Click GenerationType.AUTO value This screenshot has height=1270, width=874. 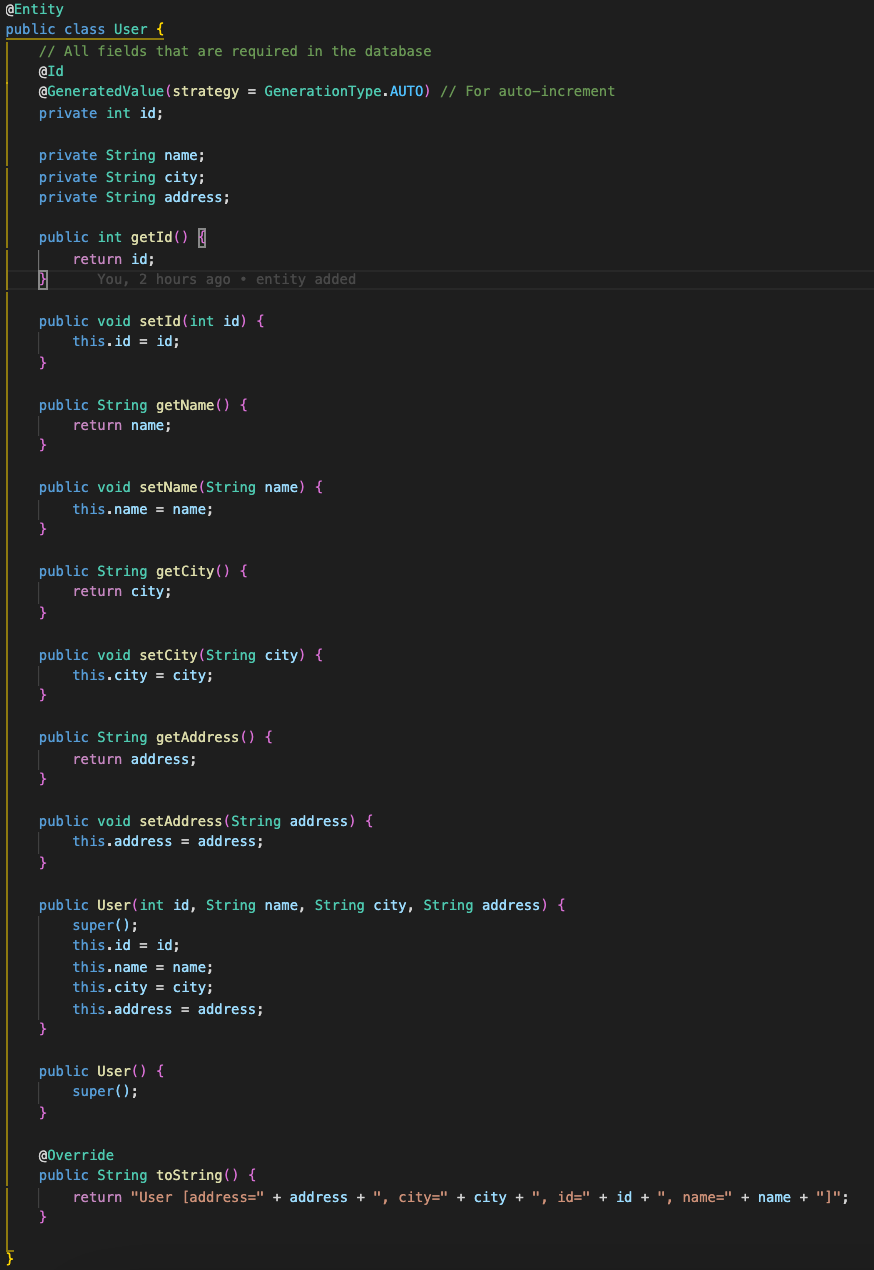coord(344,91)
